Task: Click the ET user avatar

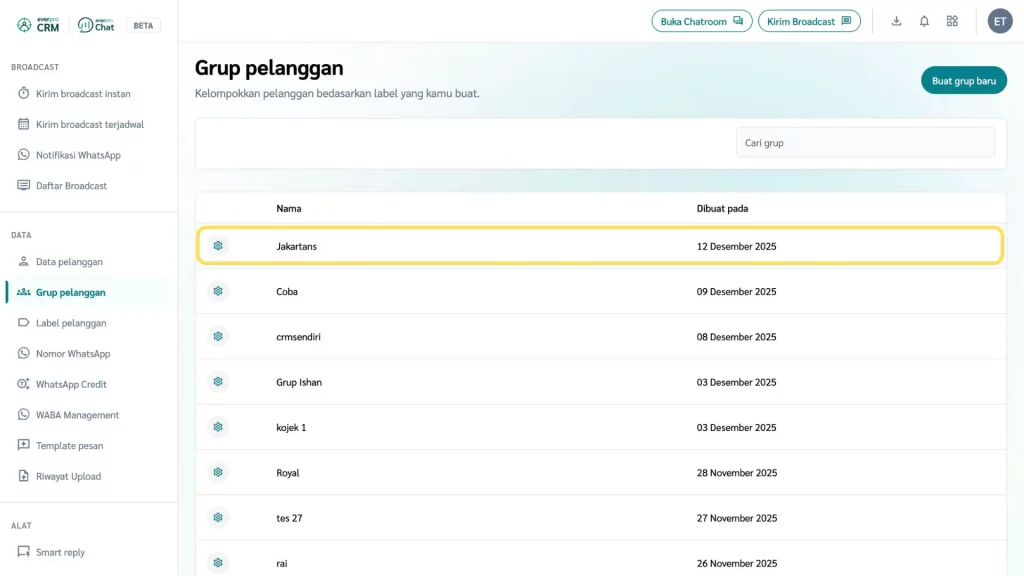Action: (1000, 21)
